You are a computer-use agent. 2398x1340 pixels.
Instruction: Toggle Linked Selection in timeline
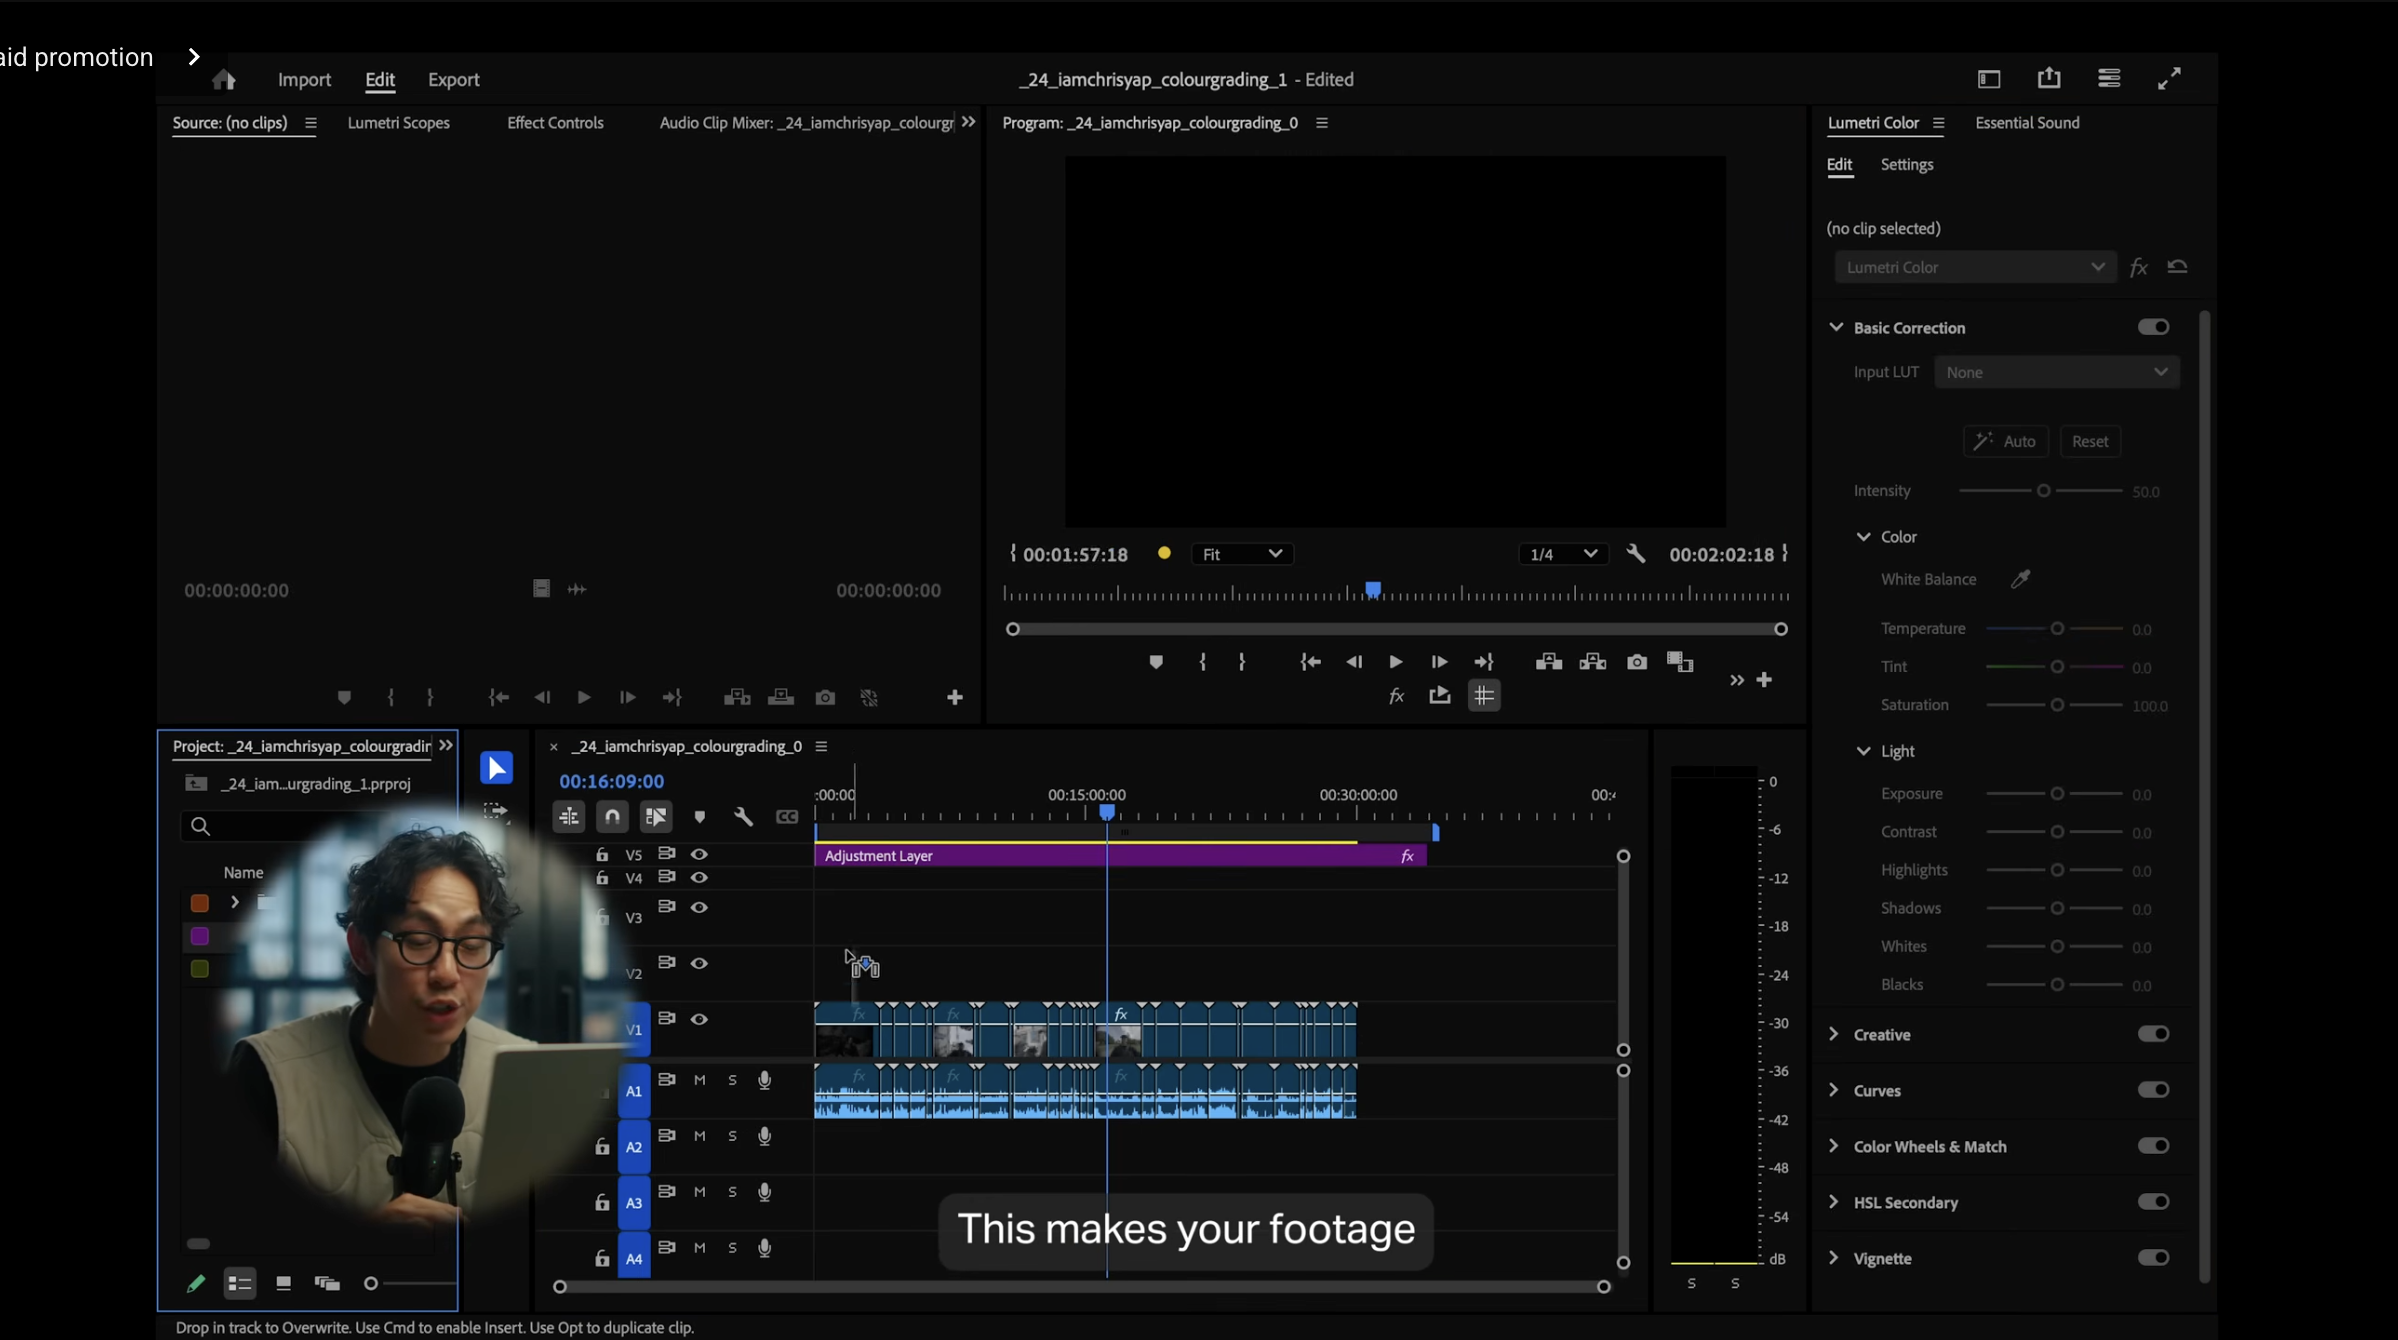click(656, 817)
